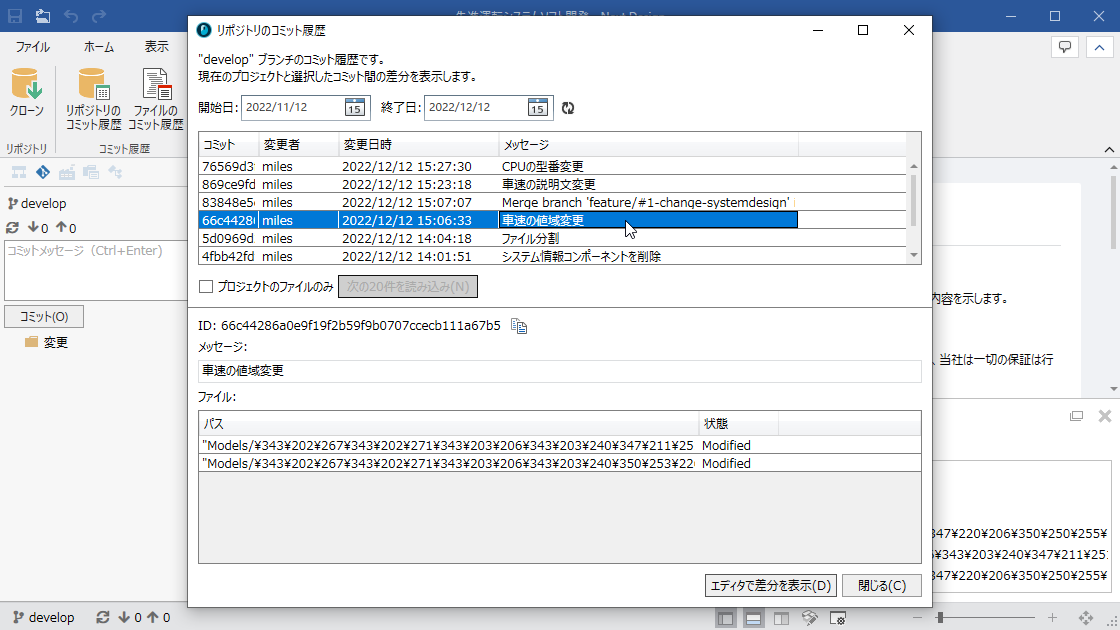1120x630 pixels.
Task: Select the arrows exchange icon in navigator toolbar
Action: (x=115, y=172)
